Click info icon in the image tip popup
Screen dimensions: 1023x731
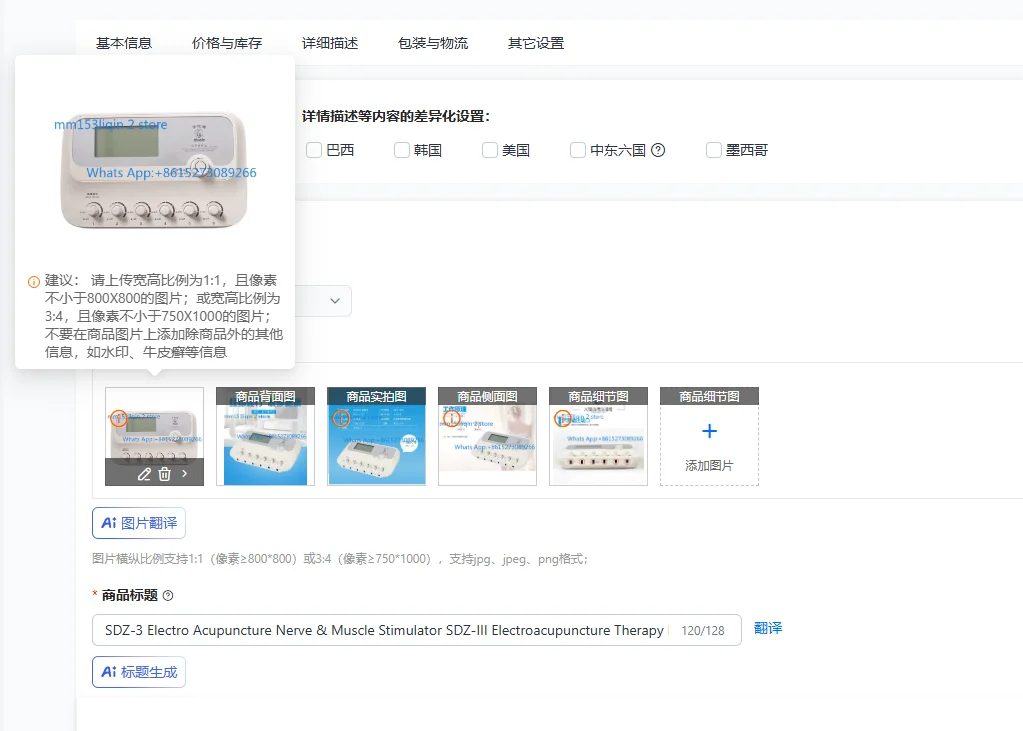point(34,282)
